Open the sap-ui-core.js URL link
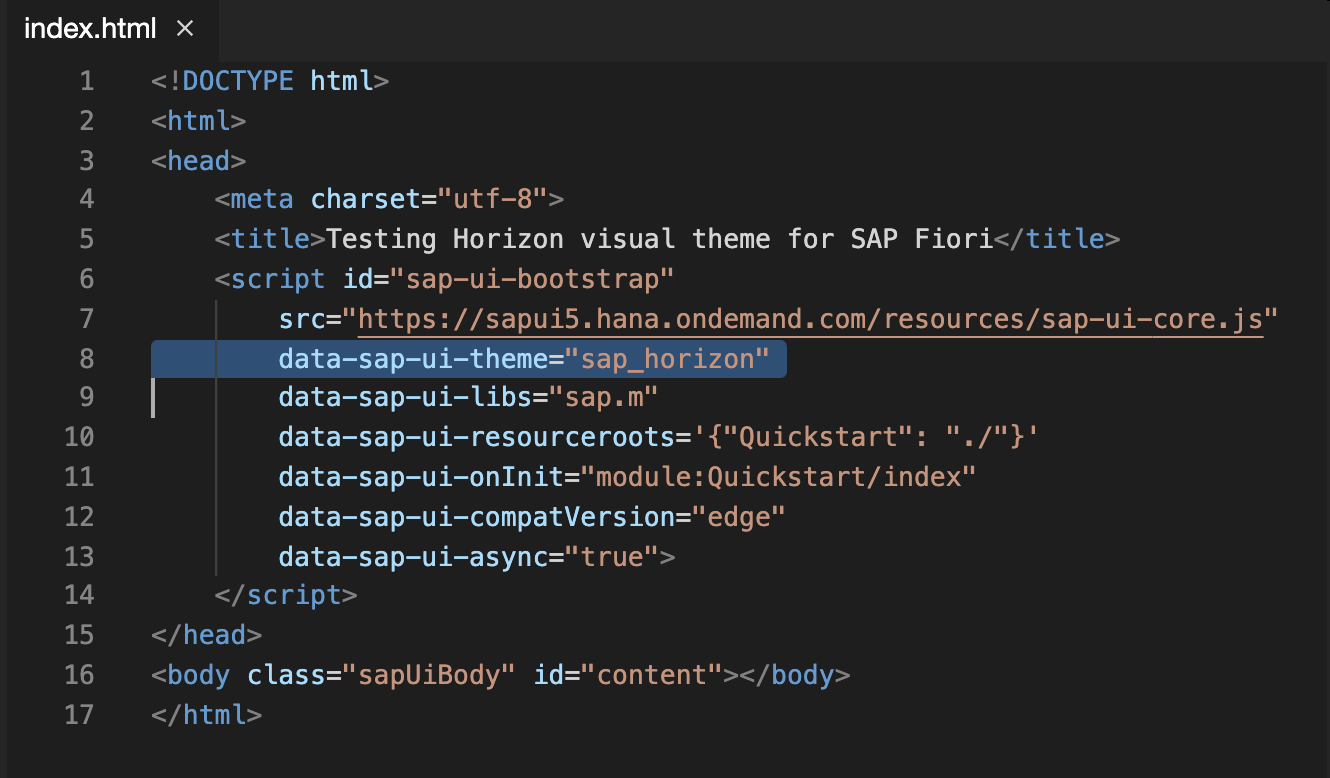 [x=810, y=319]
